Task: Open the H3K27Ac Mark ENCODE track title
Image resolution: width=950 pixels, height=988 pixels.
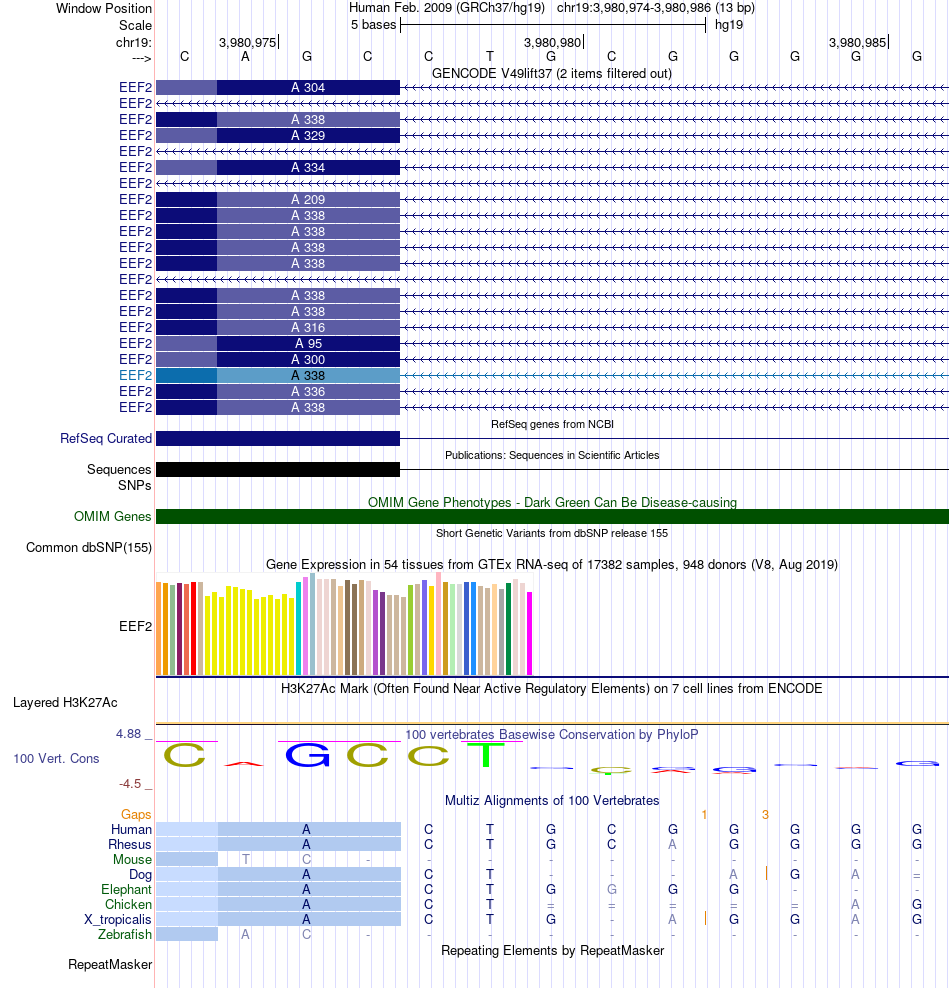Action: (x=552, y=689)
